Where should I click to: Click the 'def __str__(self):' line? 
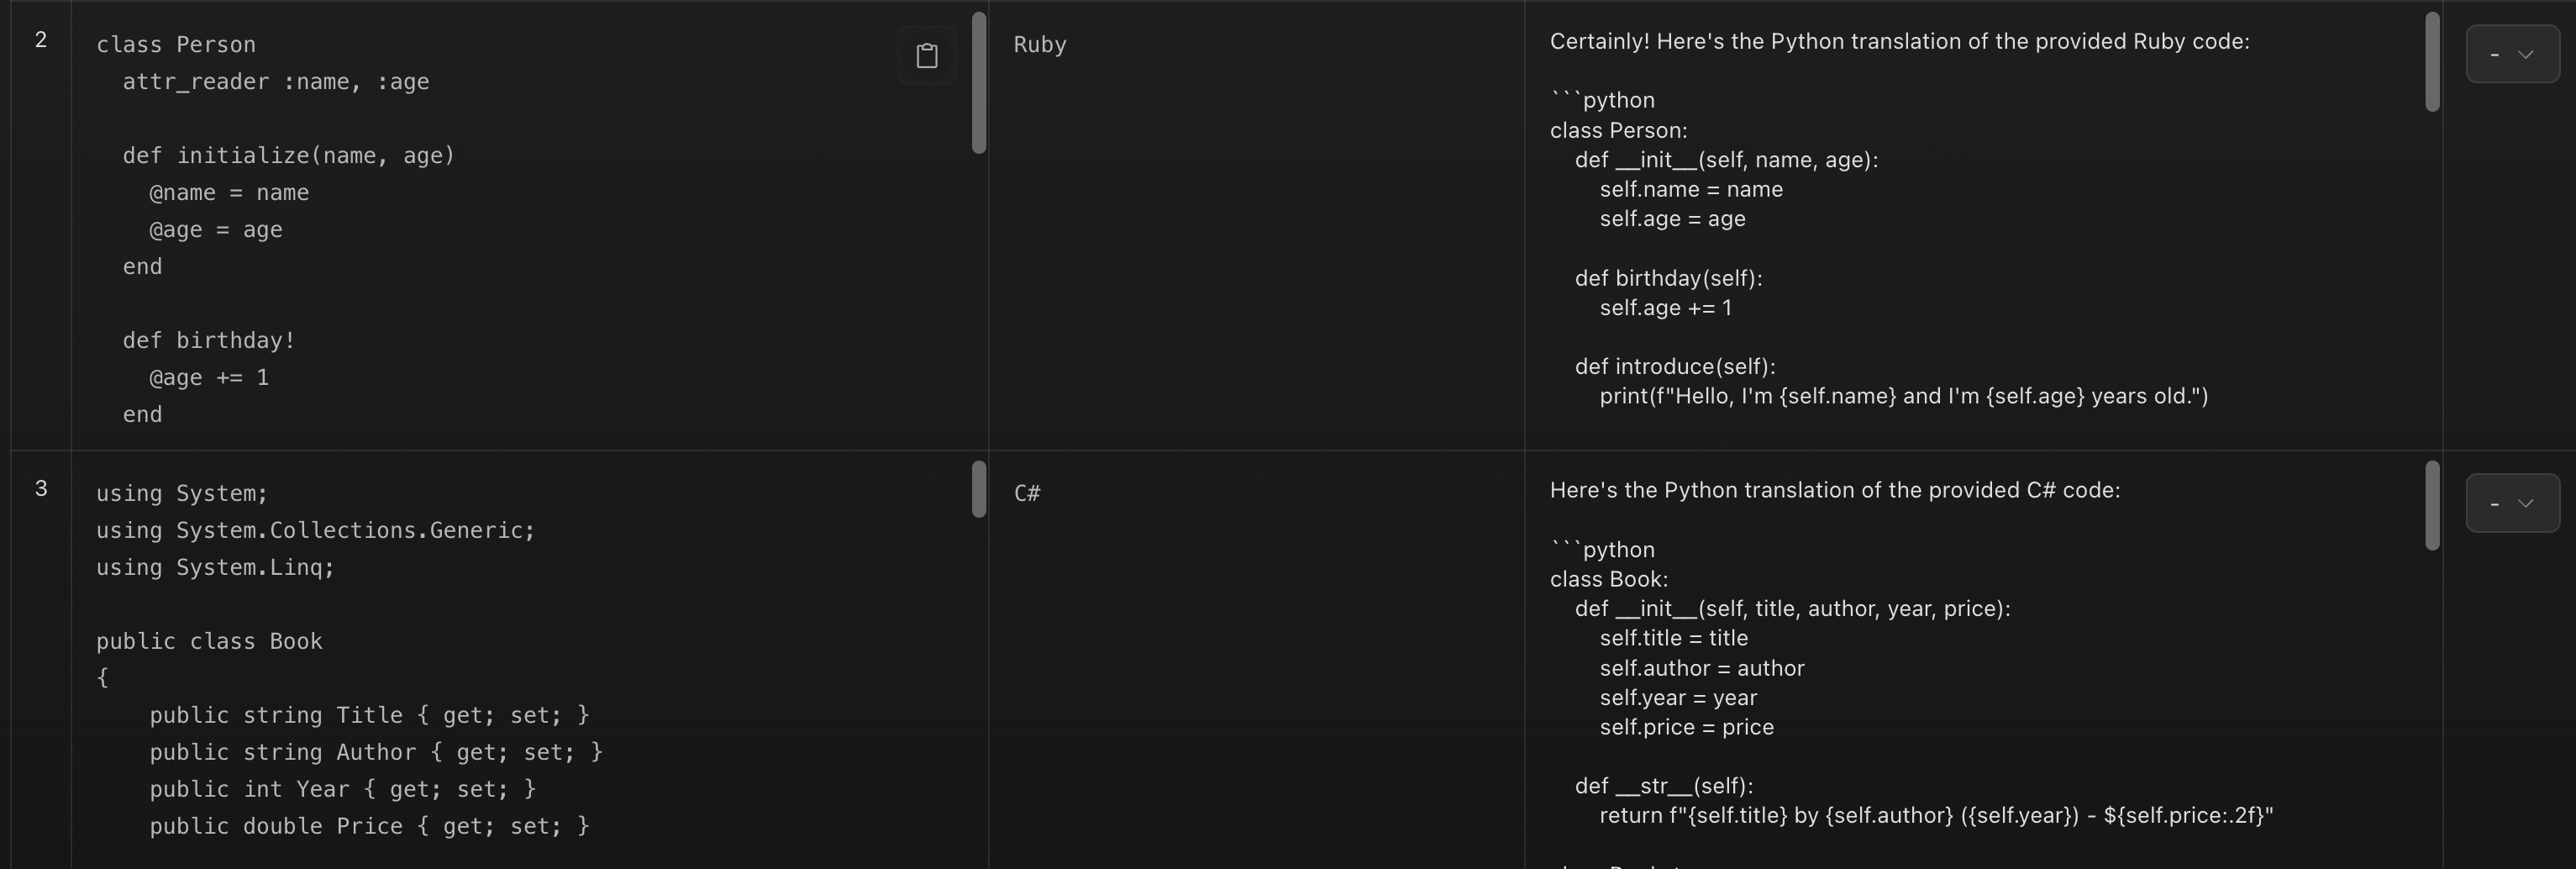1663,786
